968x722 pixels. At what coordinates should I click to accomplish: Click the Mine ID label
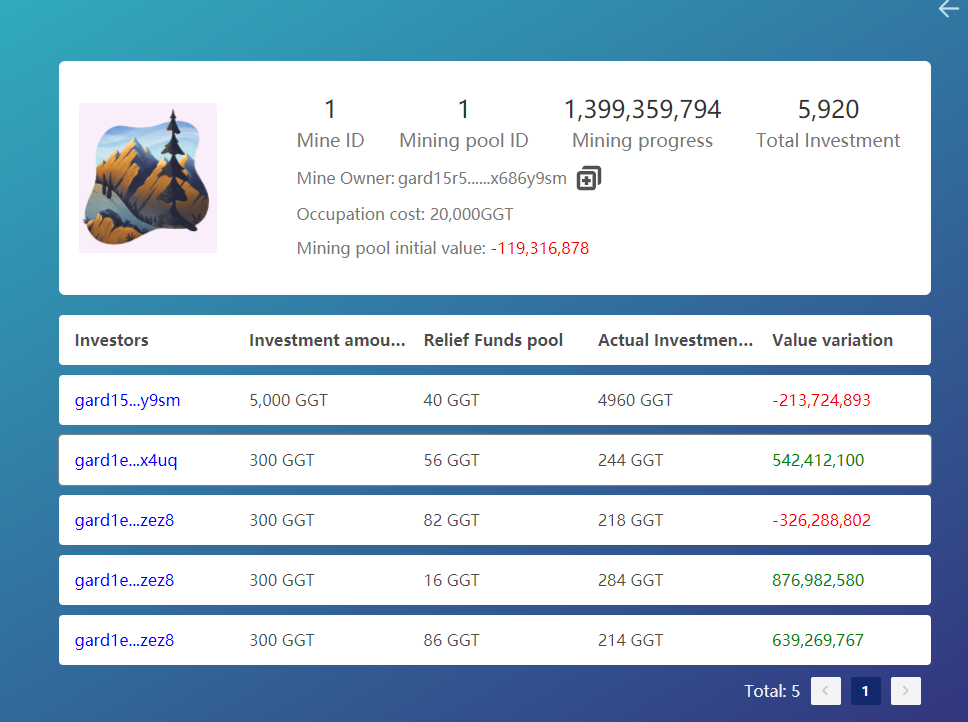pos(330,141)
